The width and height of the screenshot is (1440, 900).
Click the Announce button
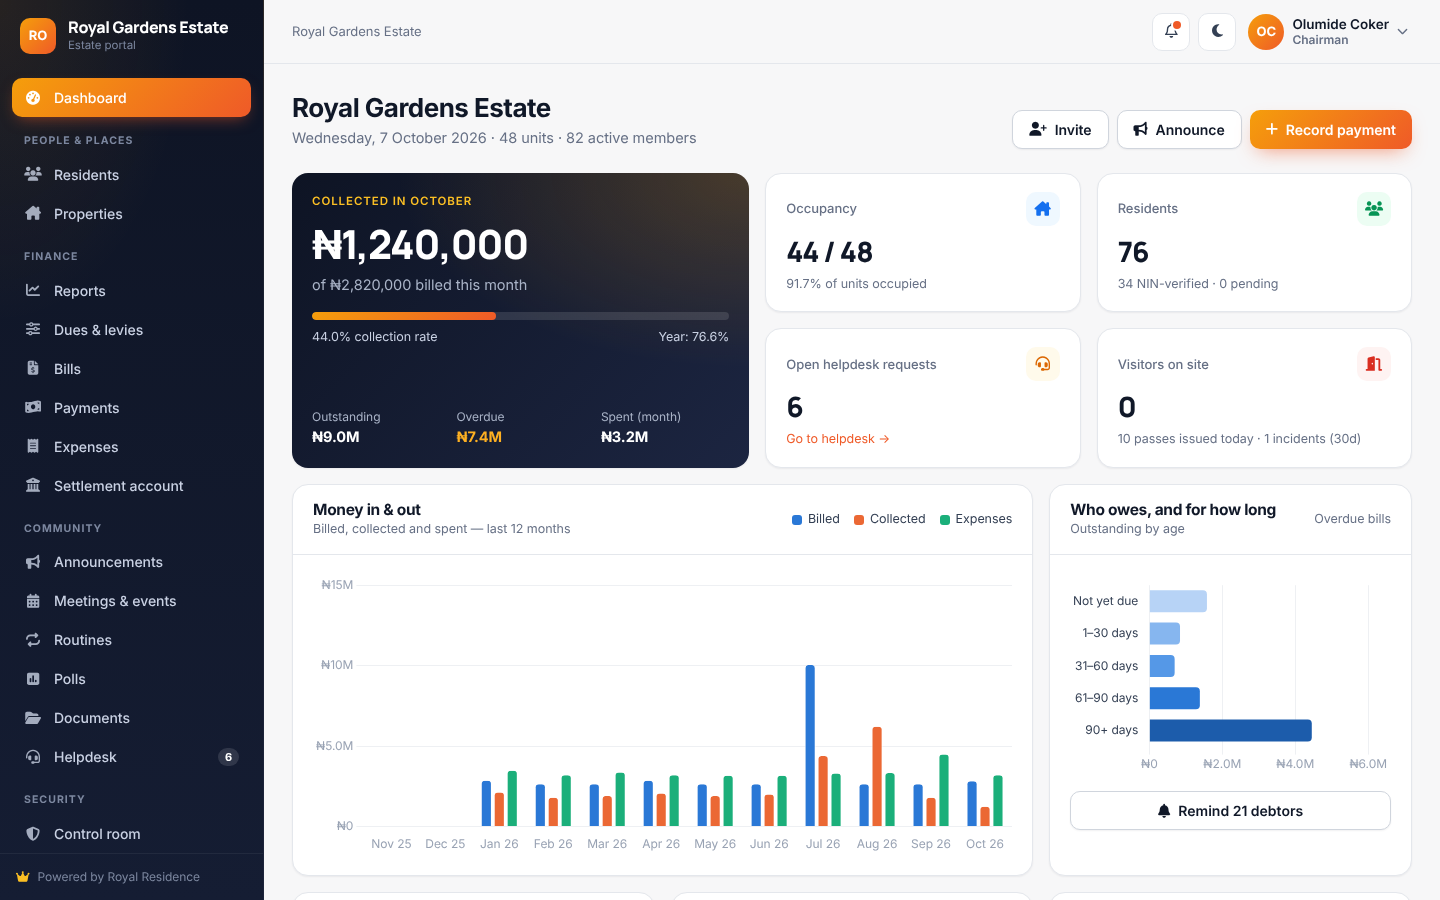(1179, 130)
